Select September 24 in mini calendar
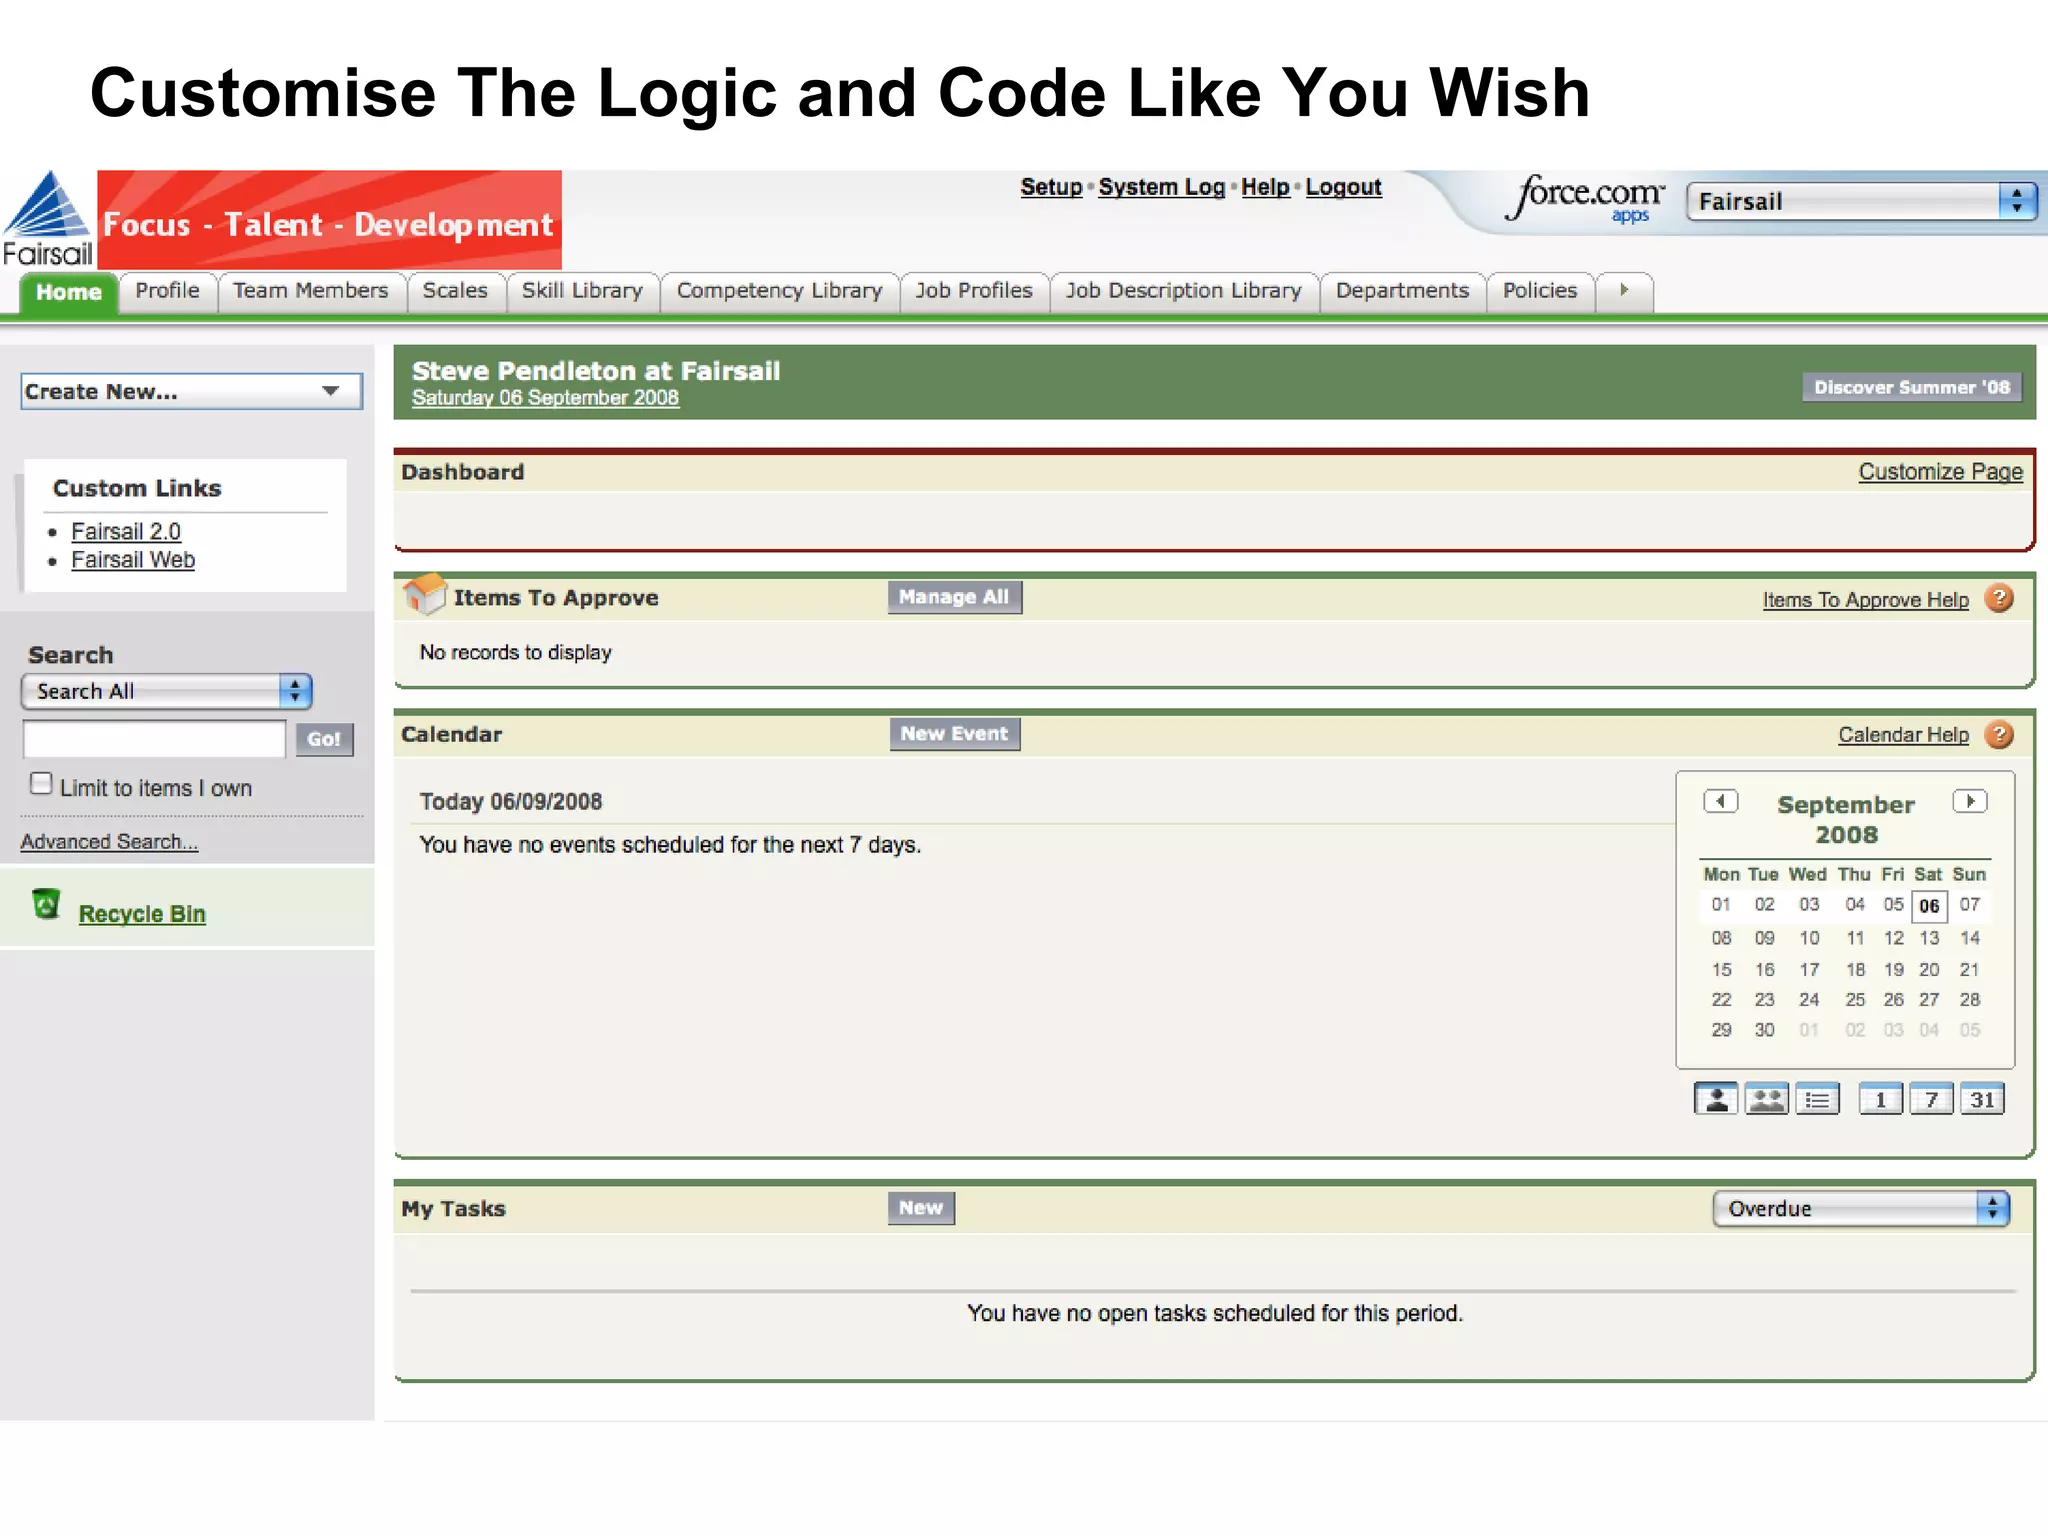 [1809, 1000]
